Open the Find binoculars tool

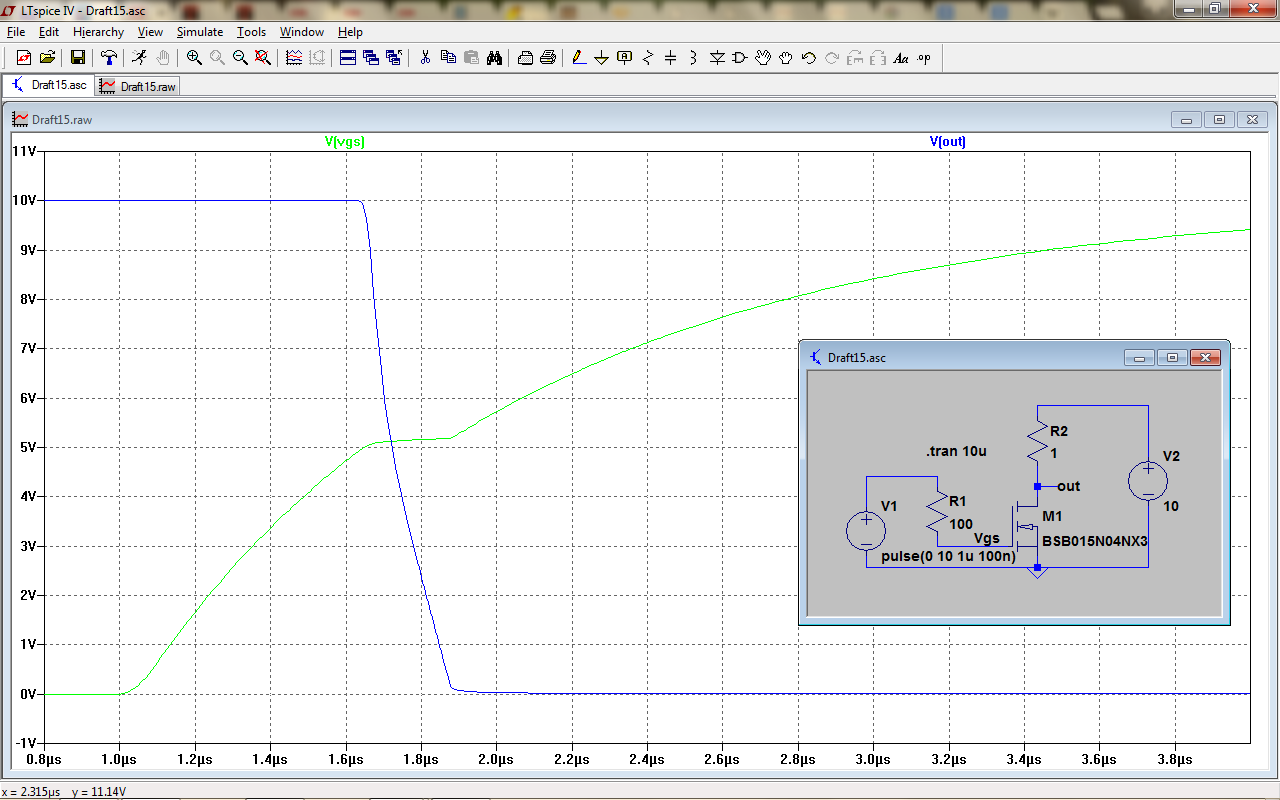(x=494, y=58)
